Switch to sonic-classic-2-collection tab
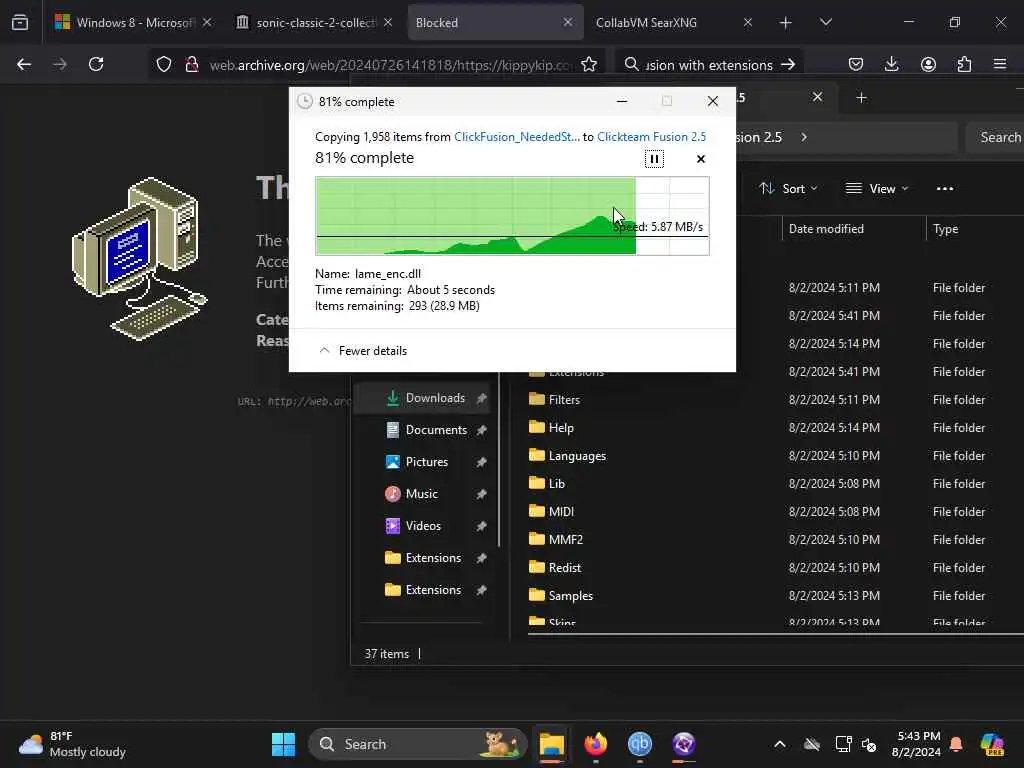1024x768 pixels. (315, 22)
